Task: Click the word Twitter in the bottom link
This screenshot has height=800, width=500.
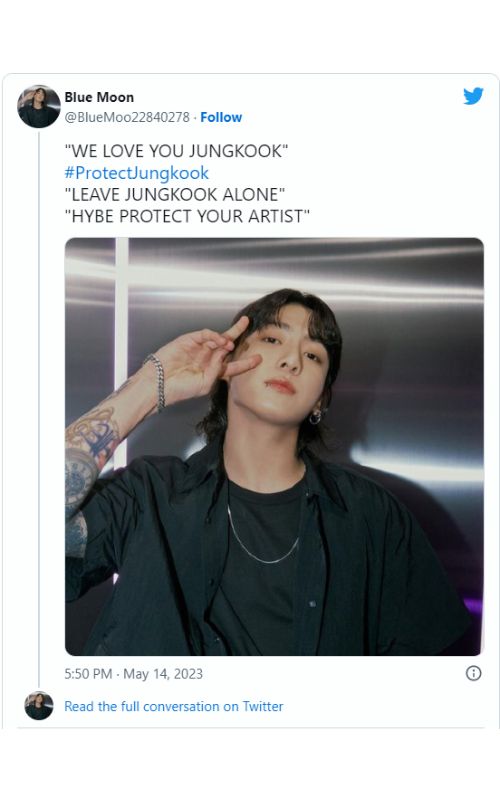Action: 262,707
